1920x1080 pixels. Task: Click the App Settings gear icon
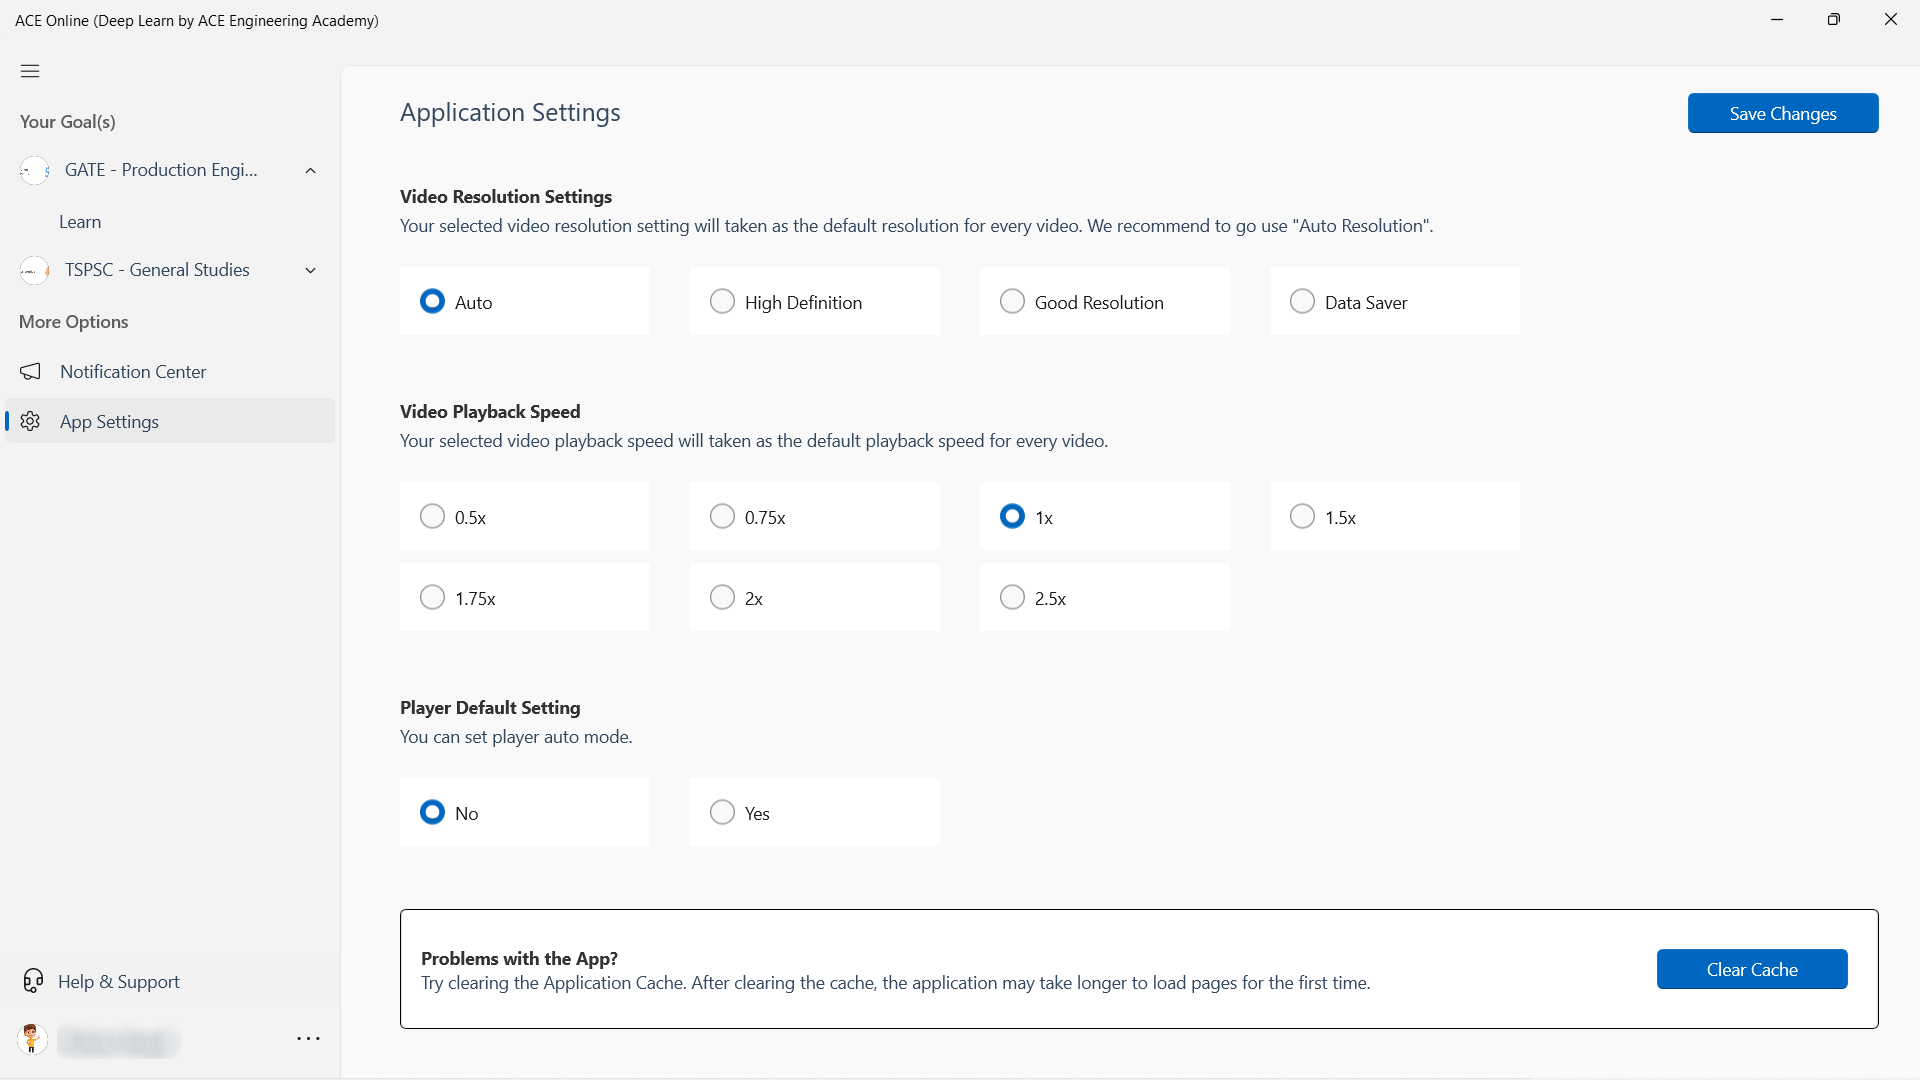click(x=31, y=421)
